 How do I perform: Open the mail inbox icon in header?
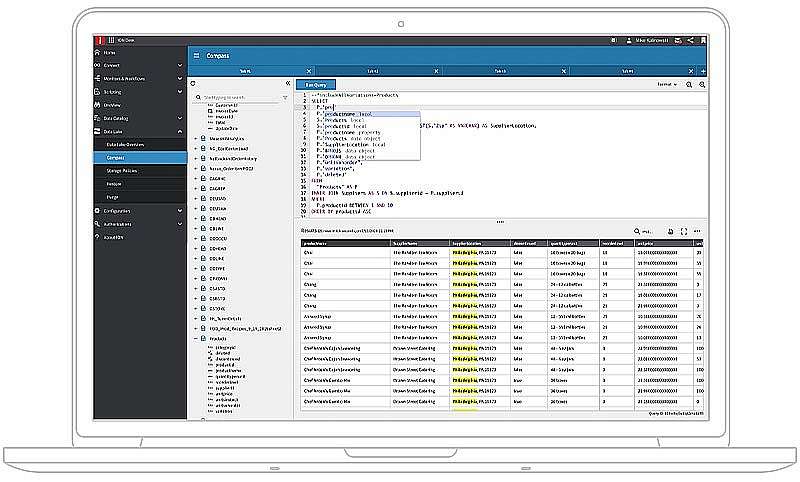pos(678,40)
